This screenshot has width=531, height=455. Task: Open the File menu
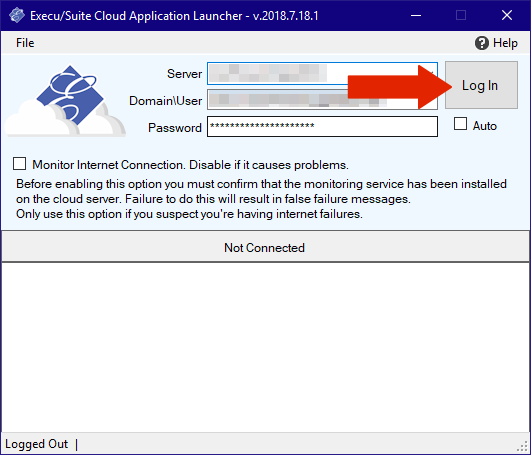coord(25,43)
